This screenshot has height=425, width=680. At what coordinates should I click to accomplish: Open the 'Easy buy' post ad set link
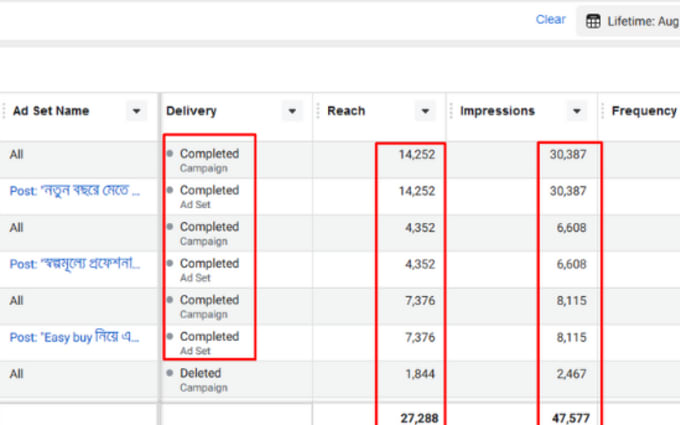75,337
